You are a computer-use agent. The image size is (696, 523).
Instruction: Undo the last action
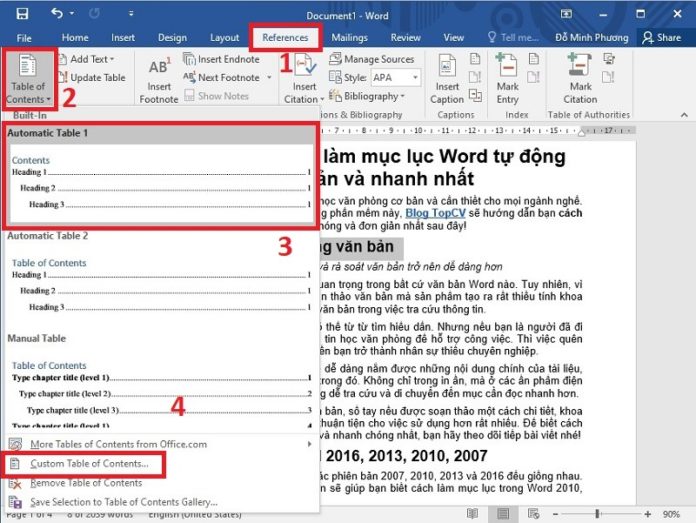pos(57,13)
